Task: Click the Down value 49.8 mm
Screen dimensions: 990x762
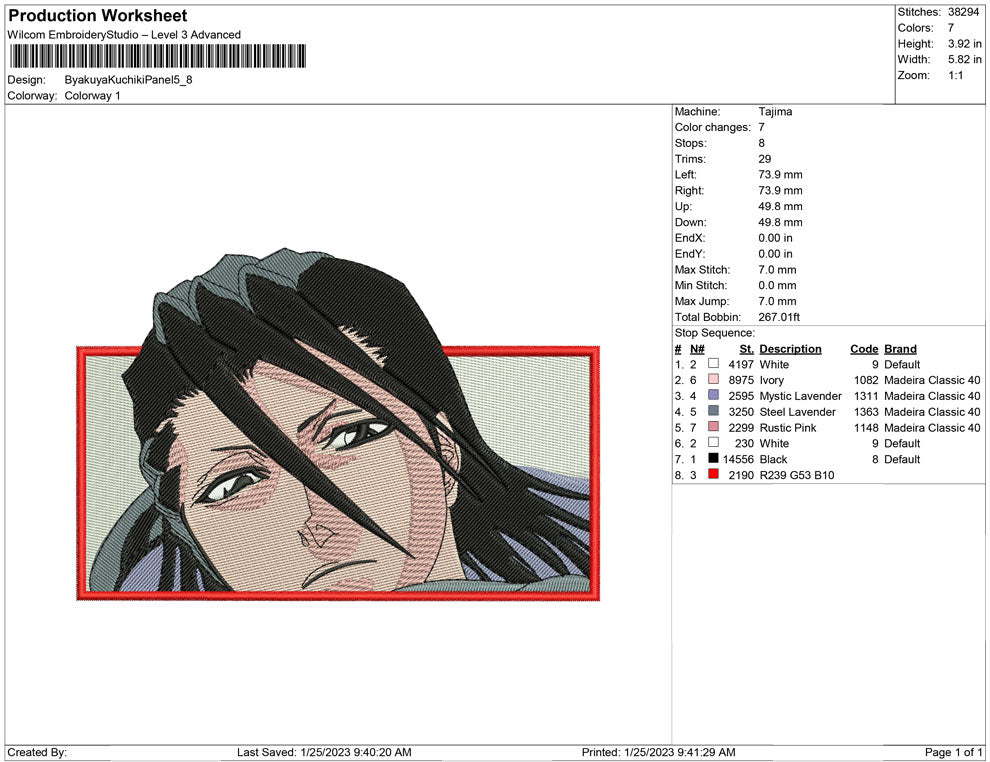Action: [780, 222]
